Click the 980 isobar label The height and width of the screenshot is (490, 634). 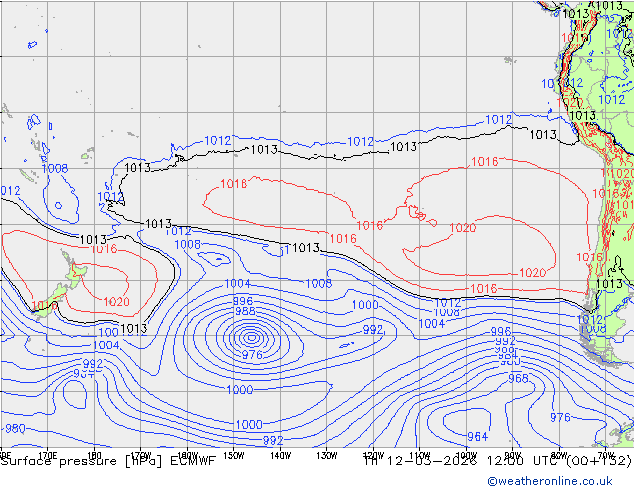[15, 428]
